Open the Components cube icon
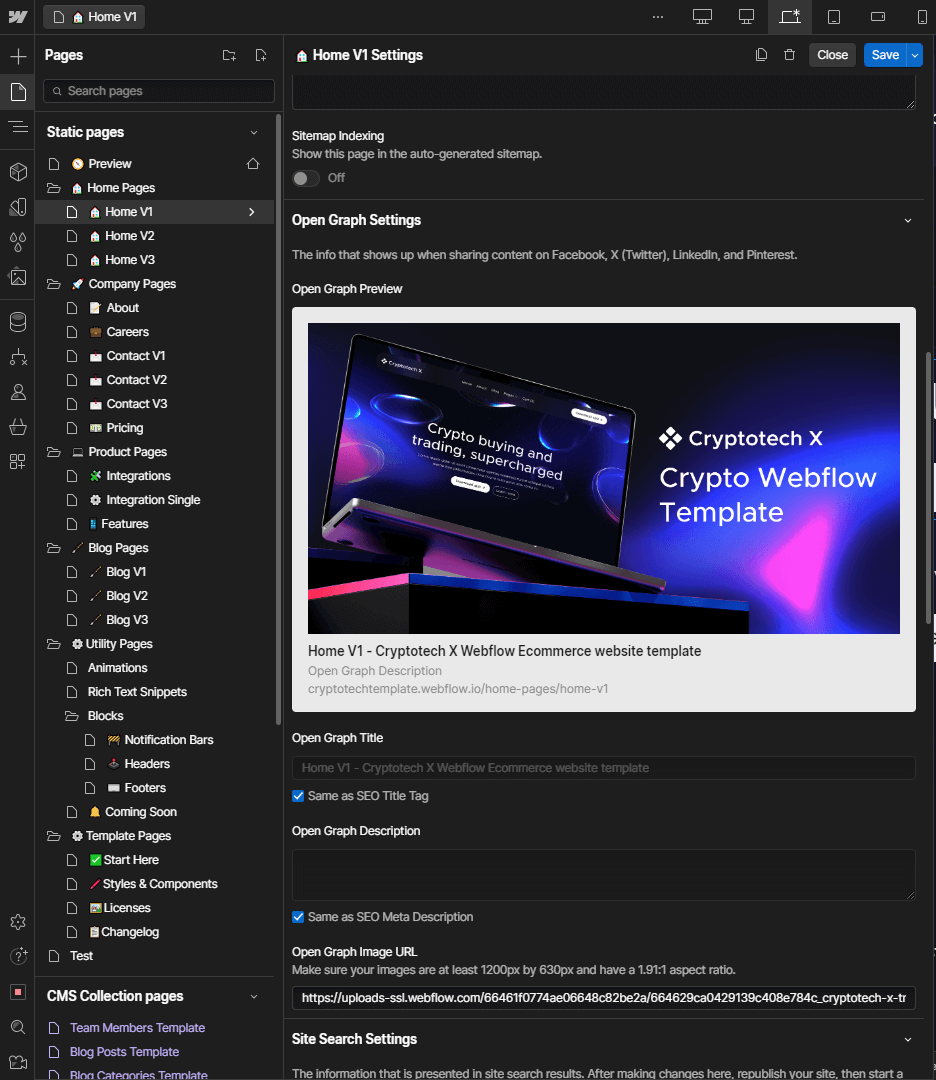The height and width of the screenshot is (1080, 936). 18,172
